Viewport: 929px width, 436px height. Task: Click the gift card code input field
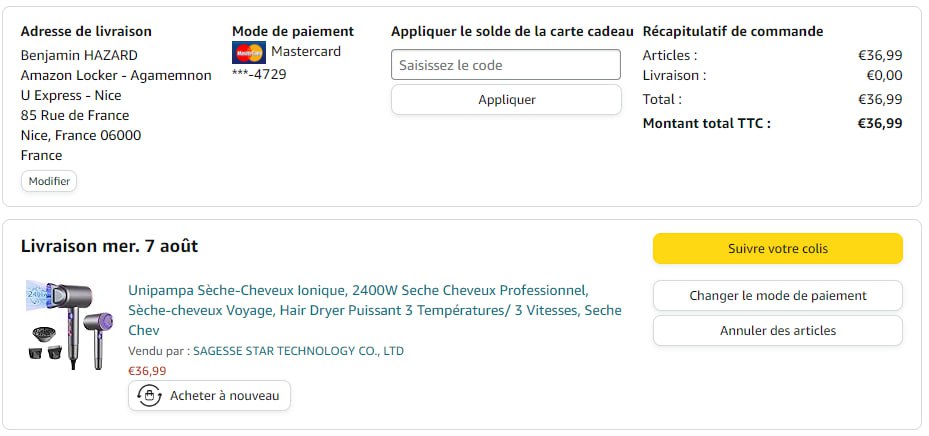point(505,65)
